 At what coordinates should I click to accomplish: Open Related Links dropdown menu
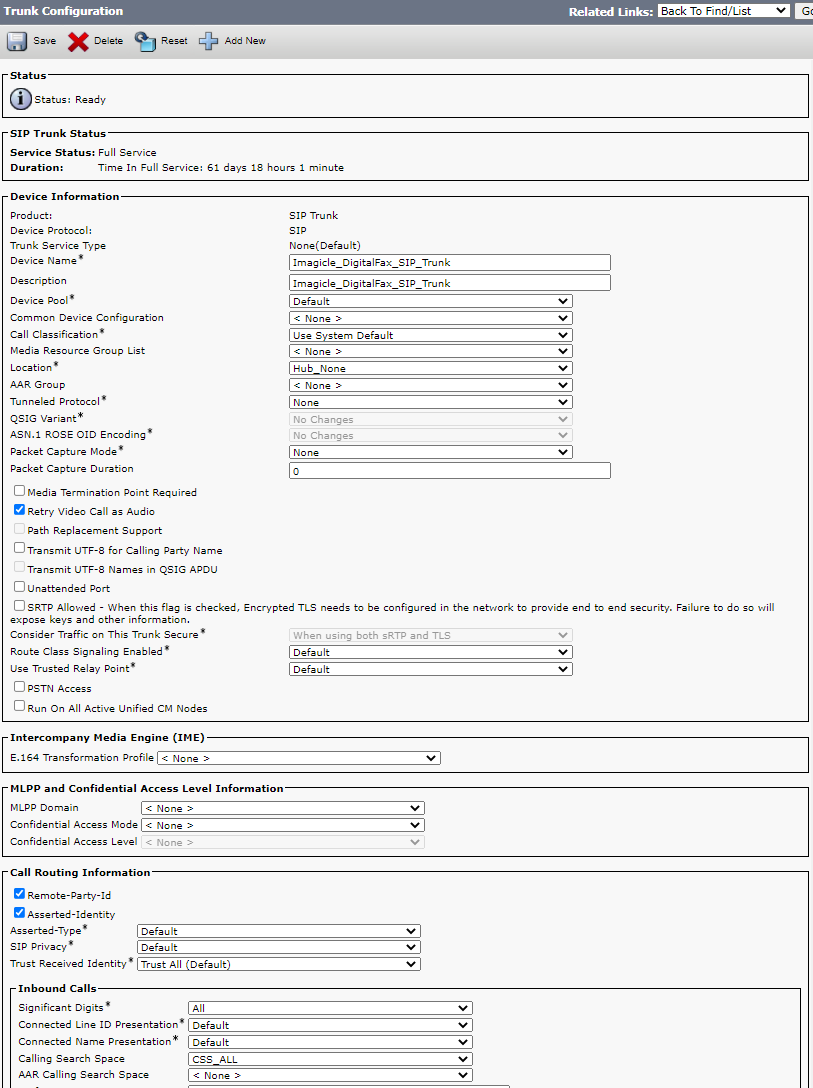[x=724, y=11]
